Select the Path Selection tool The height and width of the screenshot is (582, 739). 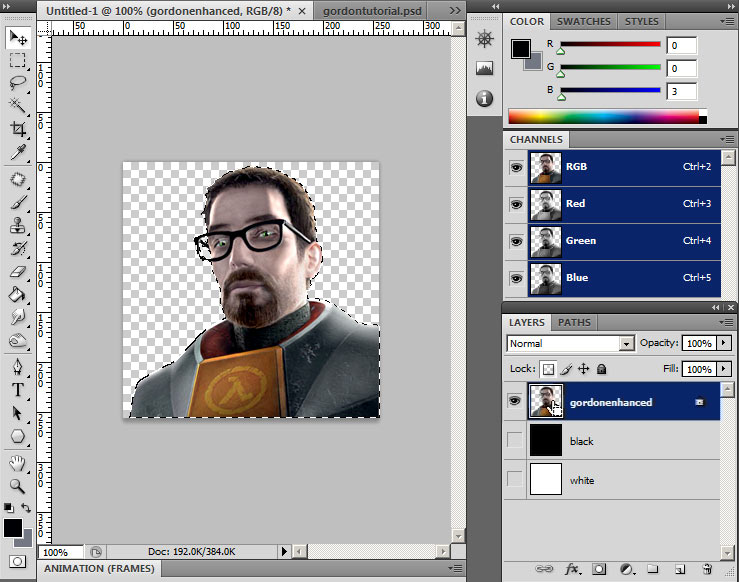18,413
